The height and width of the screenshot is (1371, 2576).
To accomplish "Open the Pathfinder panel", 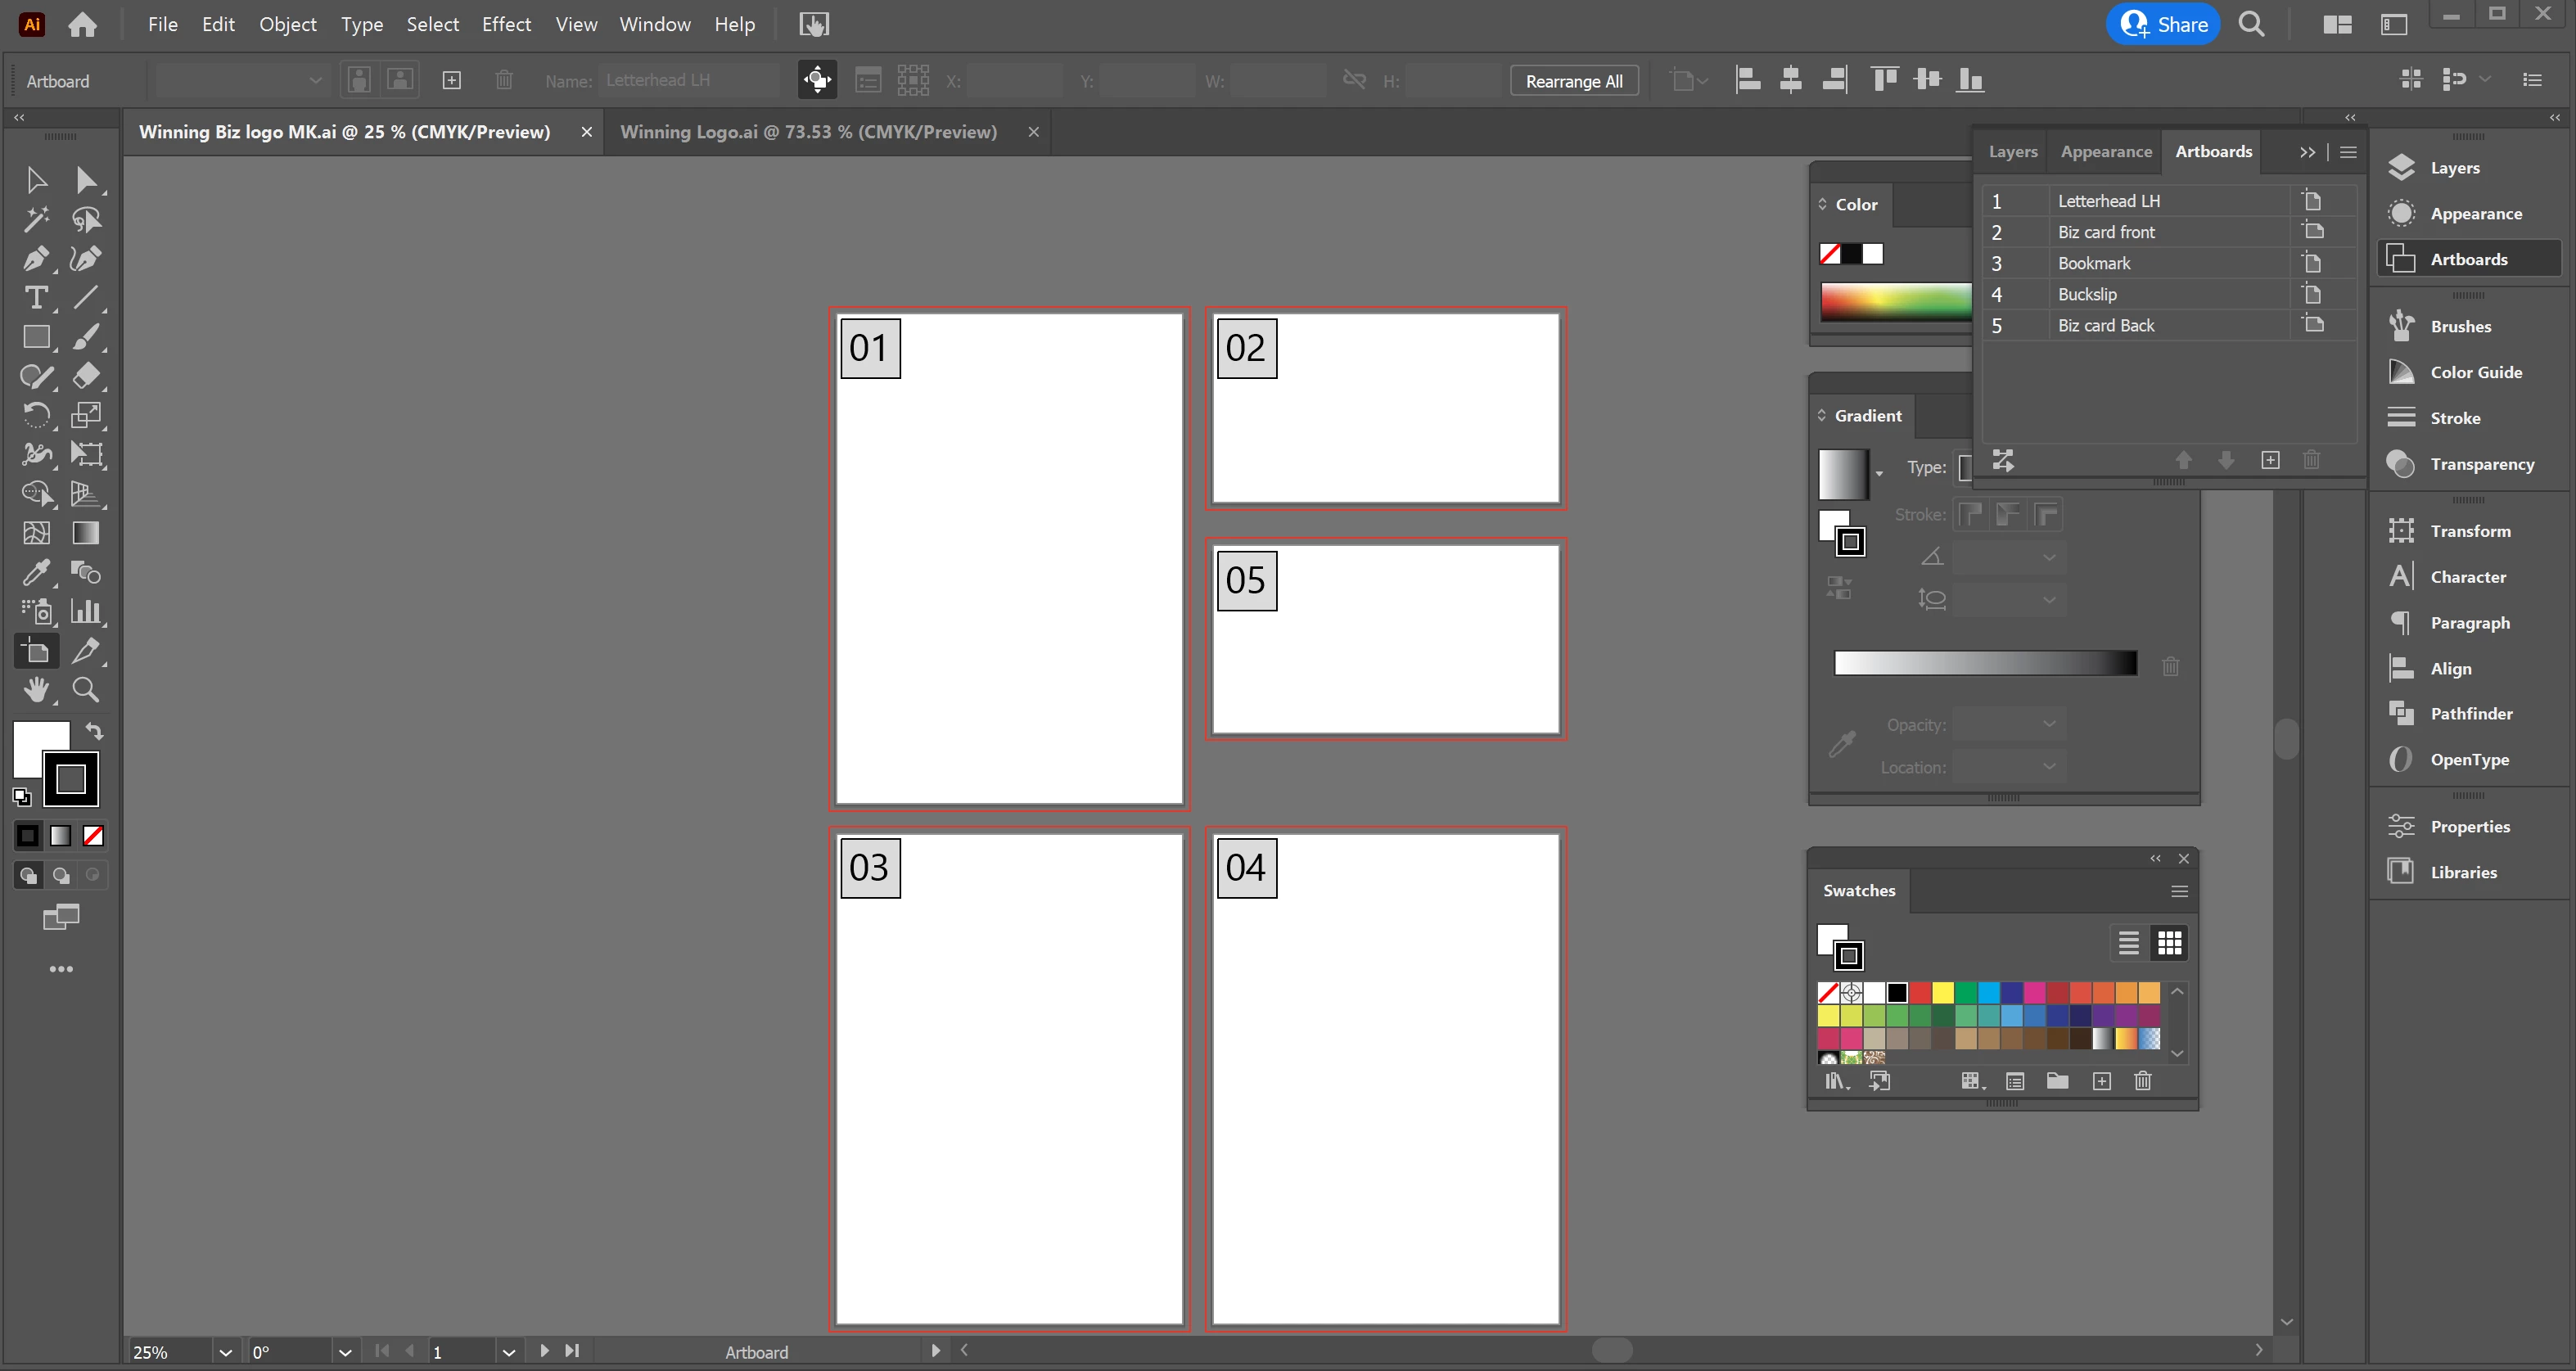I will pos(2470,714).
